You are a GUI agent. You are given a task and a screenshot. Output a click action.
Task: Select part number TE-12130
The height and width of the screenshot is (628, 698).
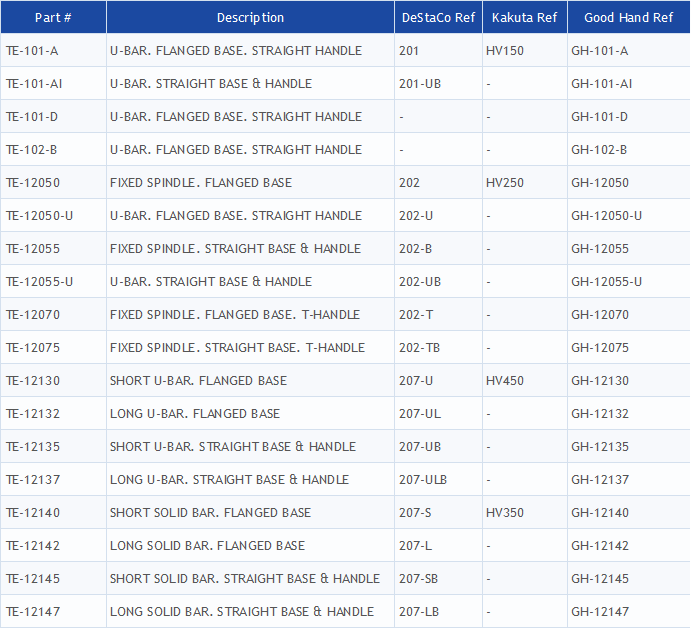[x=33, y=381]
